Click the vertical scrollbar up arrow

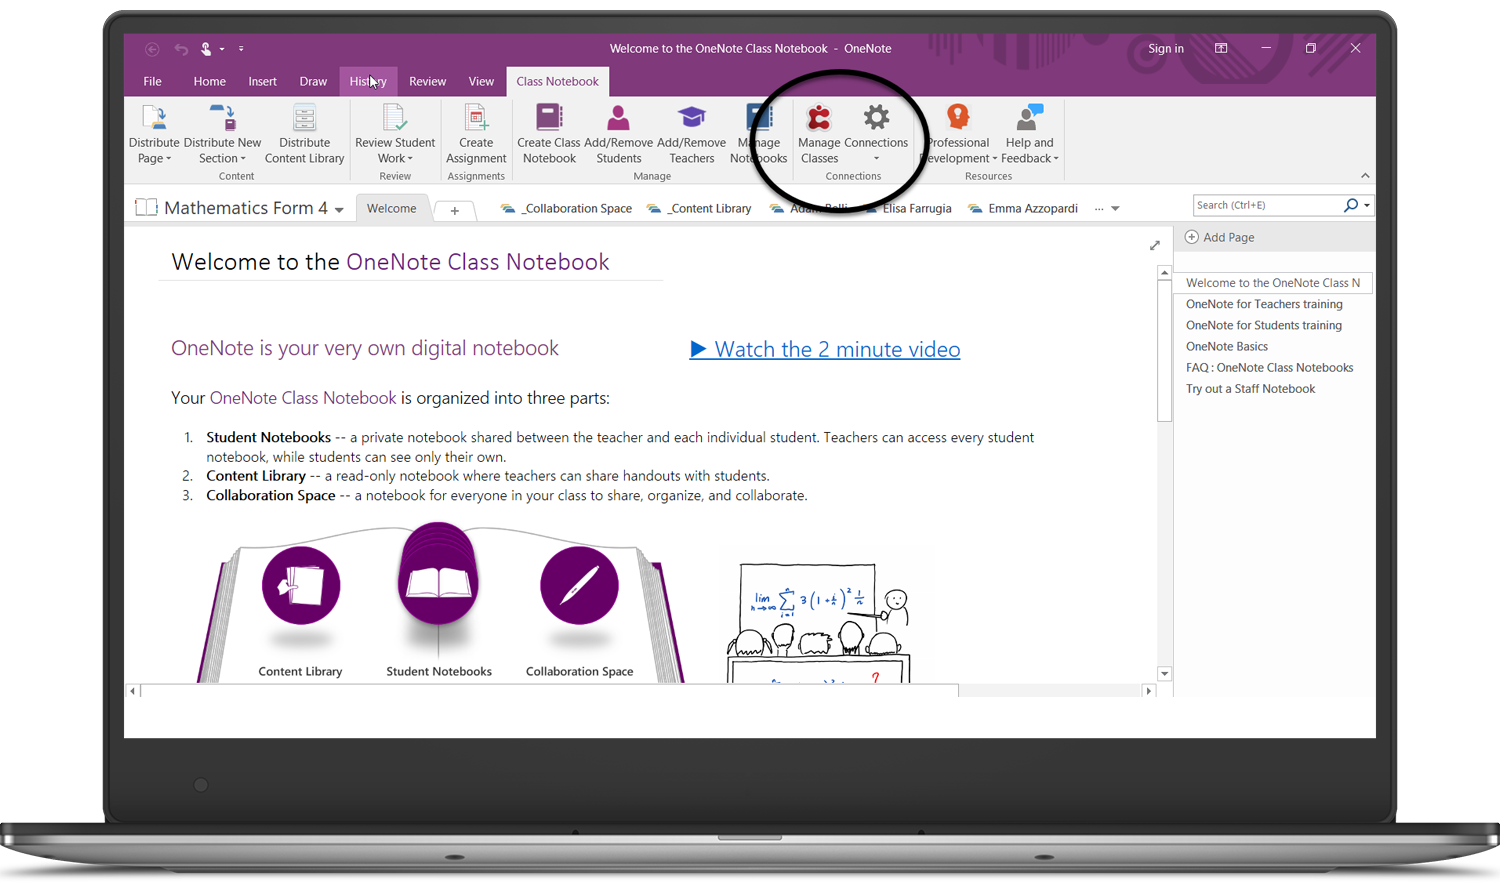[x=1164, y=273]
